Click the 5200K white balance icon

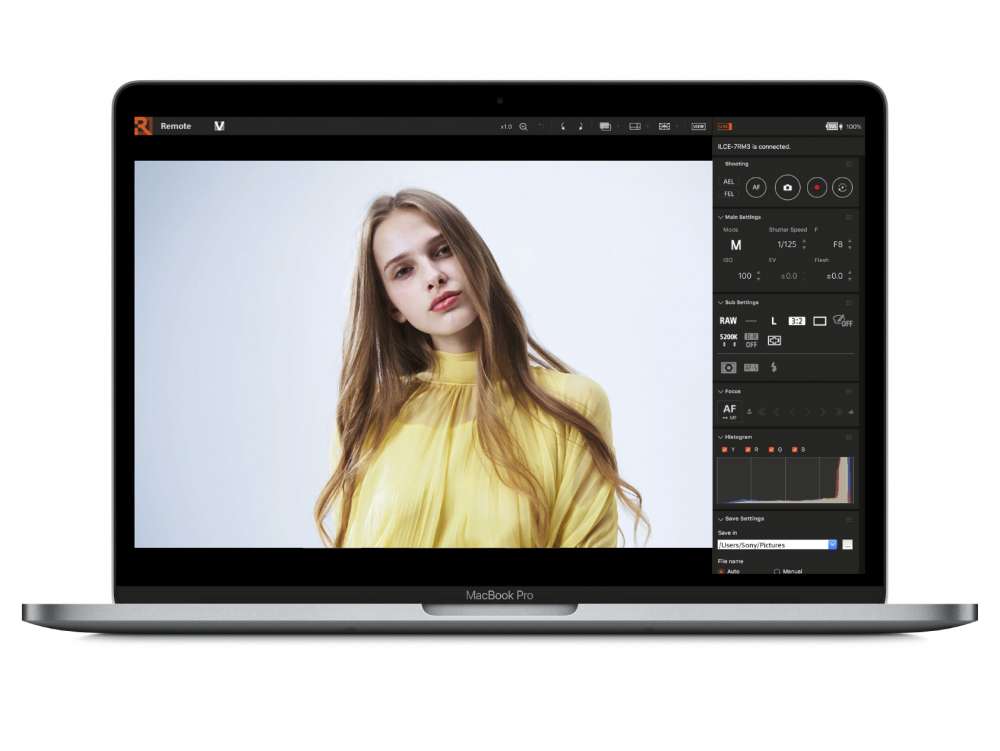[728, 340]
